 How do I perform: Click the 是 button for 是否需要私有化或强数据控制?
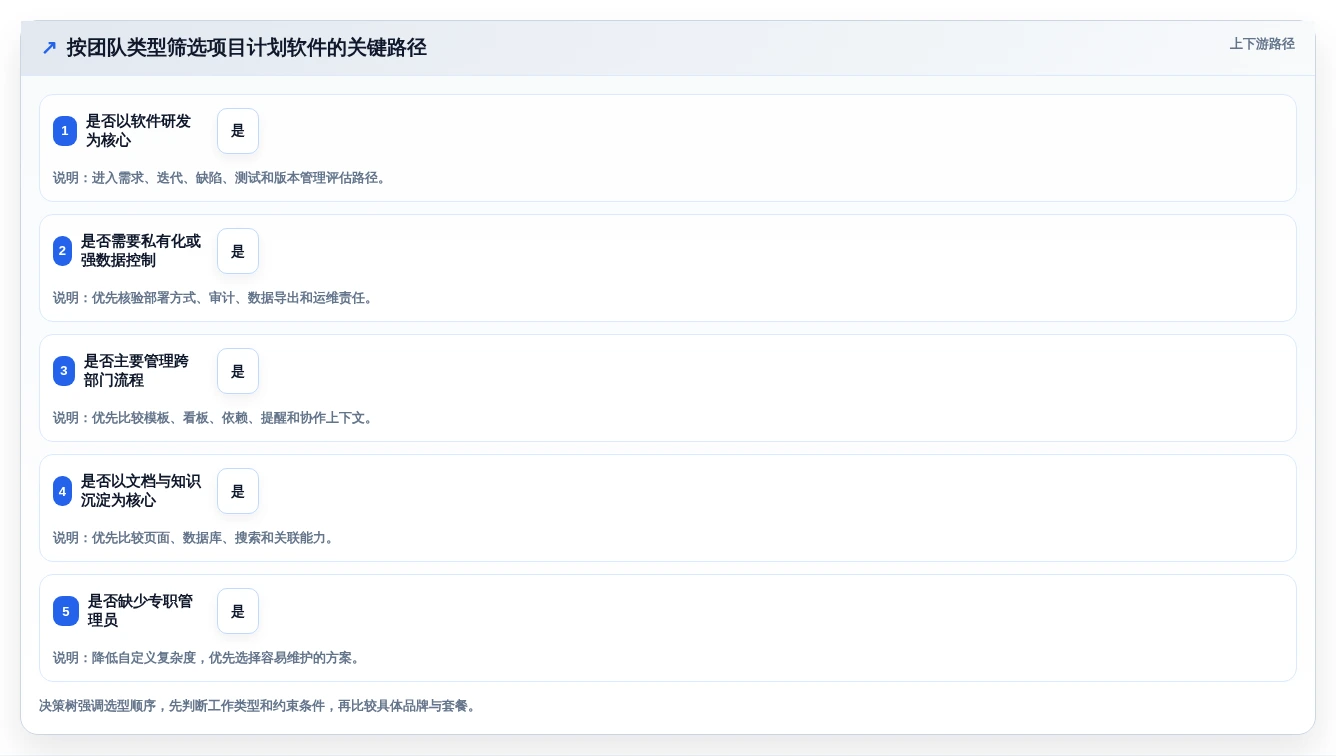click(x=238, y=251)
